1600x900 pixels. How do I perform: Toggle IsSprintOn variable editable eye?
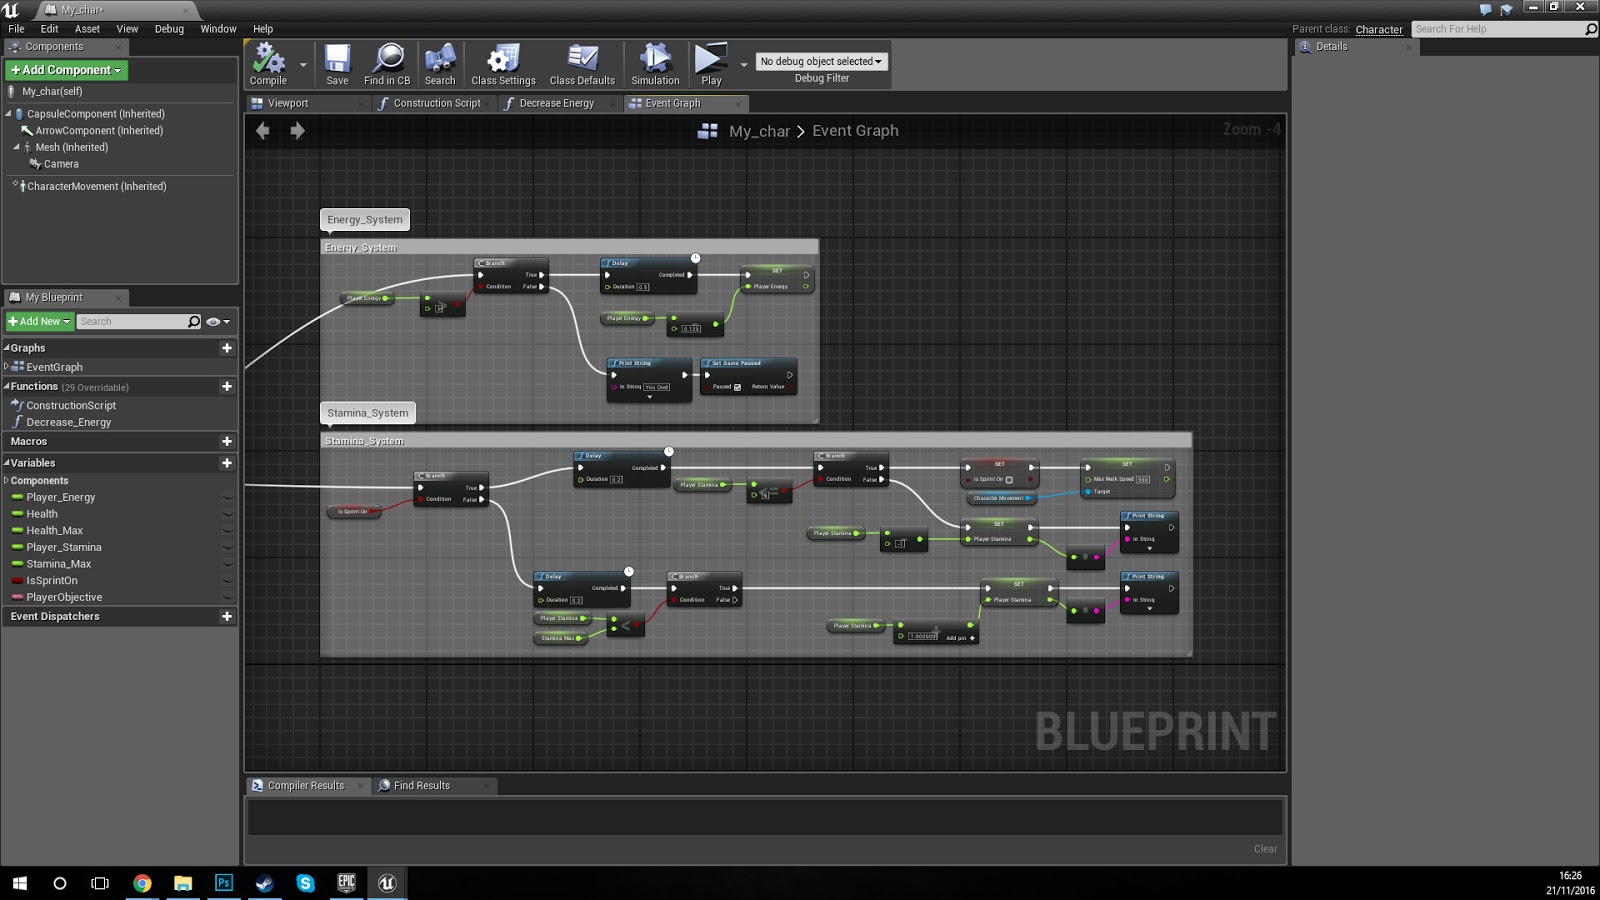pos(227,580)
